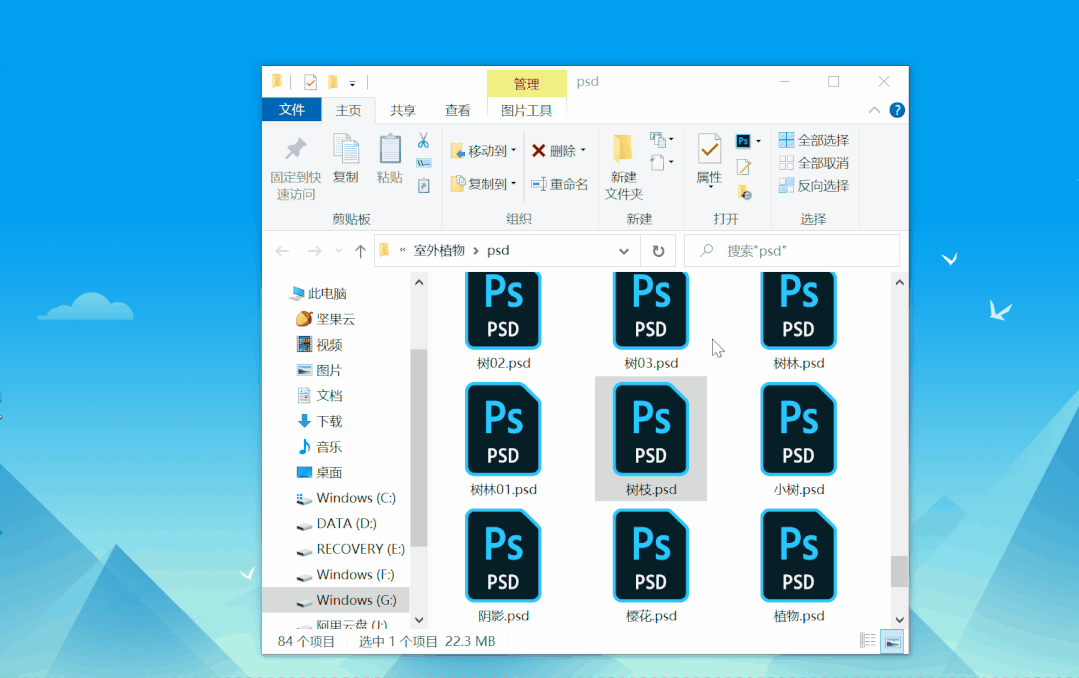Open Explorer help with the blue question mark
1079x678 pixels.
[x=897, y=110]
